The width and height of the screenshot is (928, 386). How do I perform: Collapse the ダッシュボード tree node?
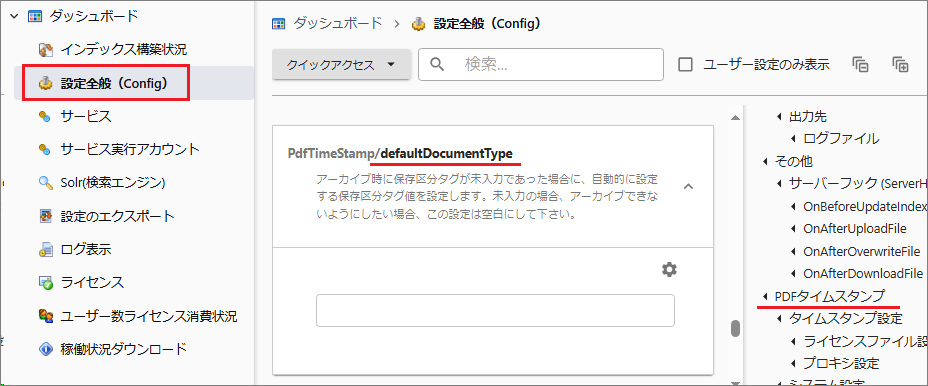[15, 16]
